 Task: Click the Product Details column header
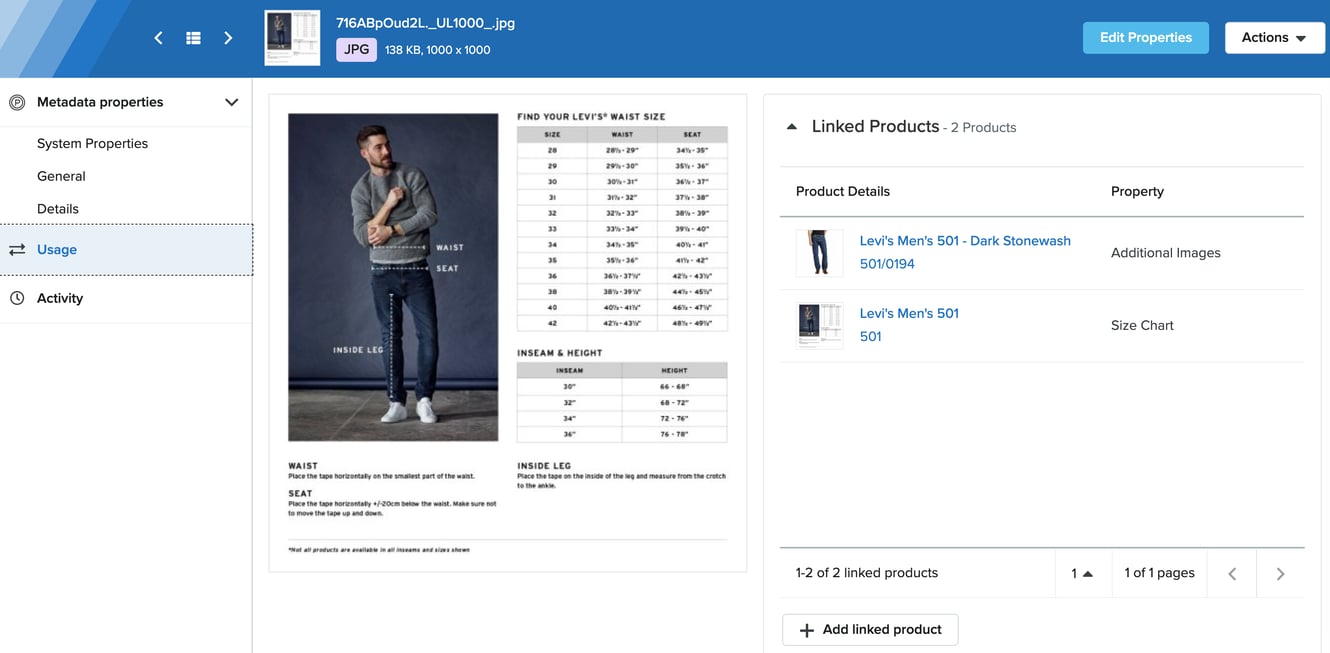843,191
